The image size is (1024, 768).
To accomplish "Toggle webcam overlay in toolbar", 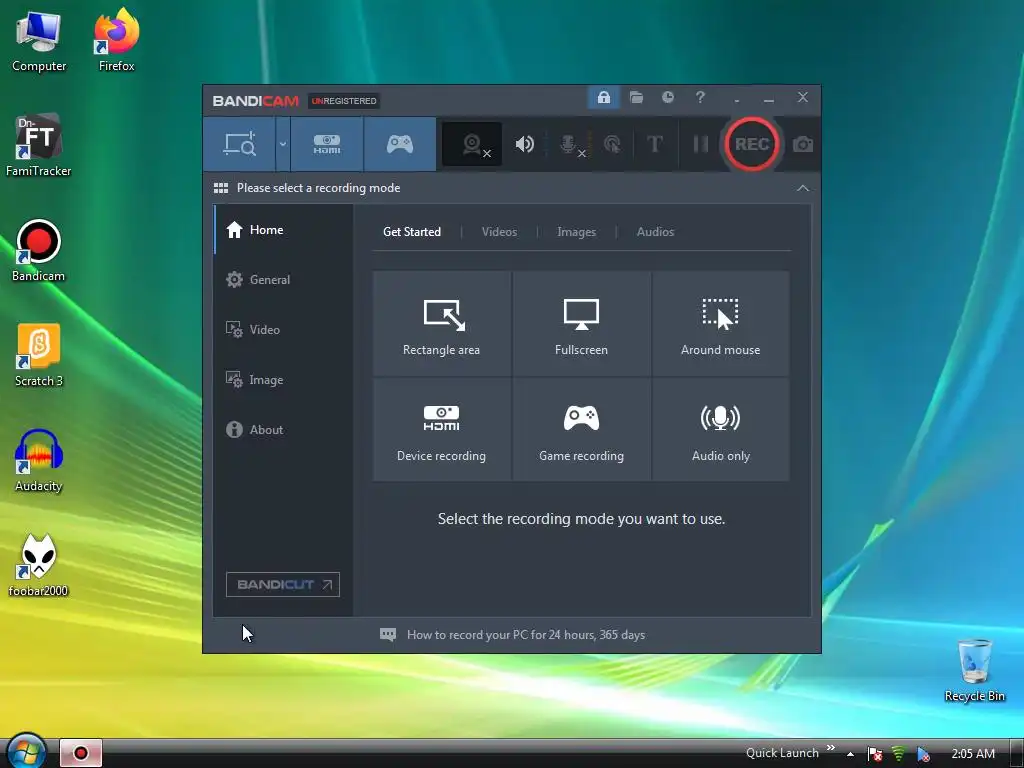I will (x=472, y=144).
